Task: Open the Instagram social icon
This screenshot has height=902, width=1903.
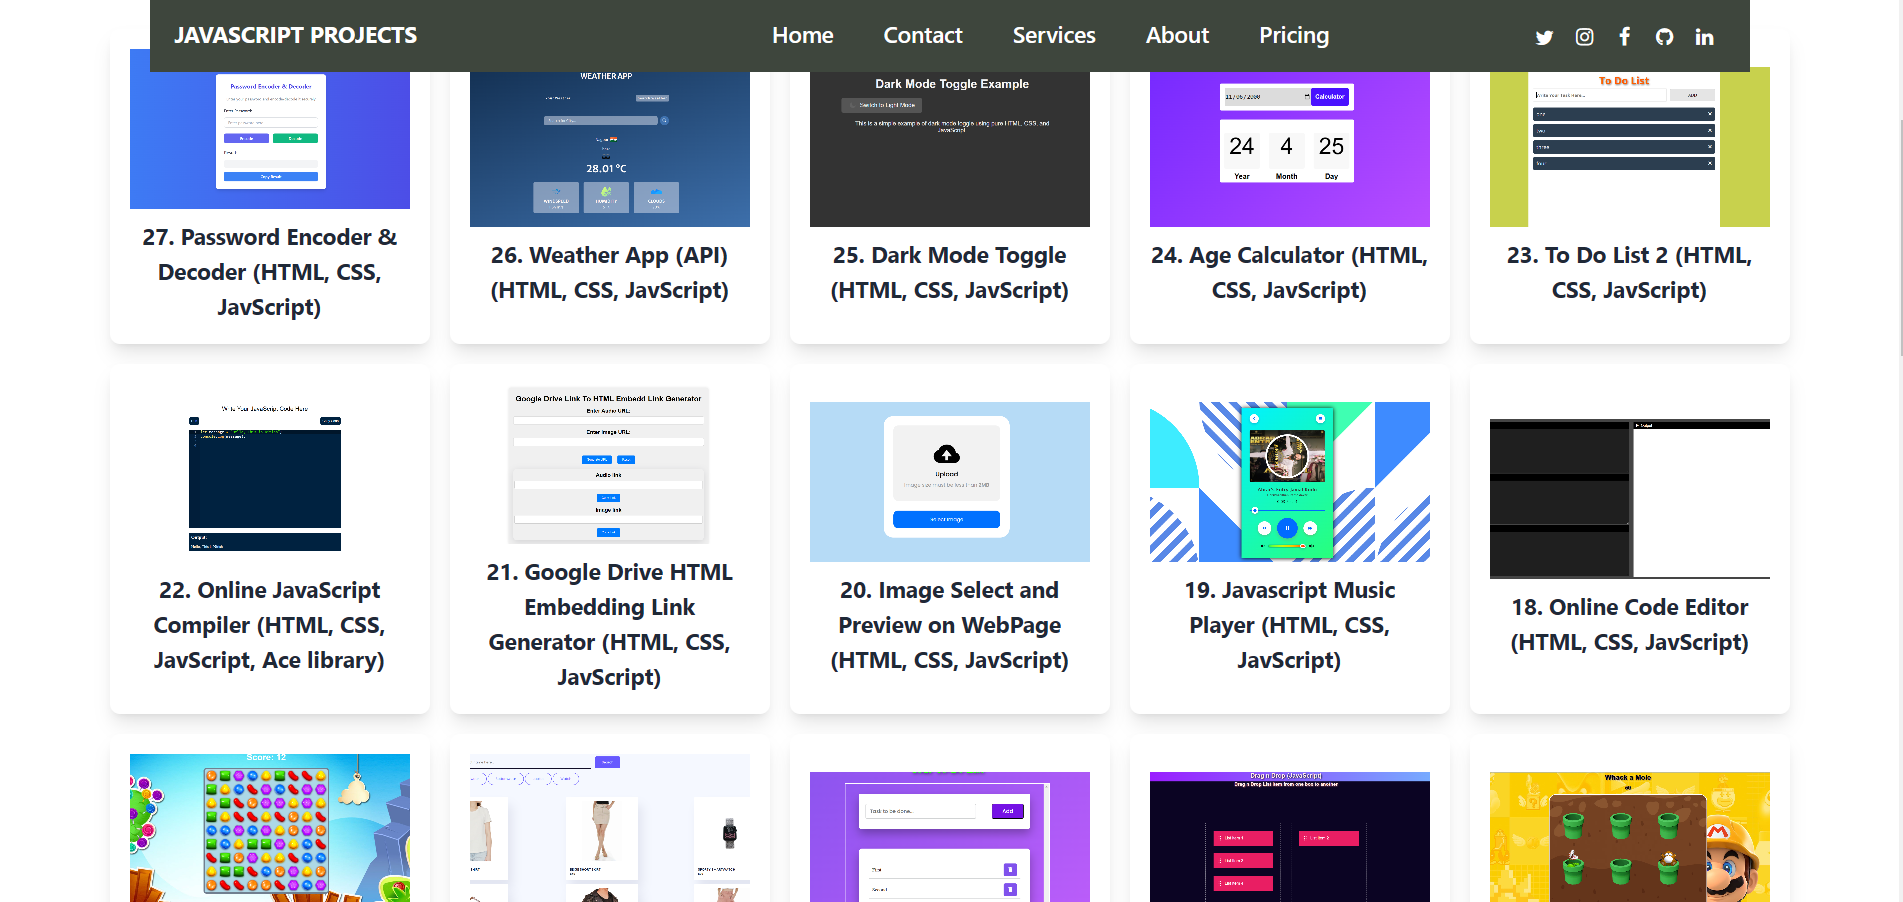Action: coord(1584,37)
